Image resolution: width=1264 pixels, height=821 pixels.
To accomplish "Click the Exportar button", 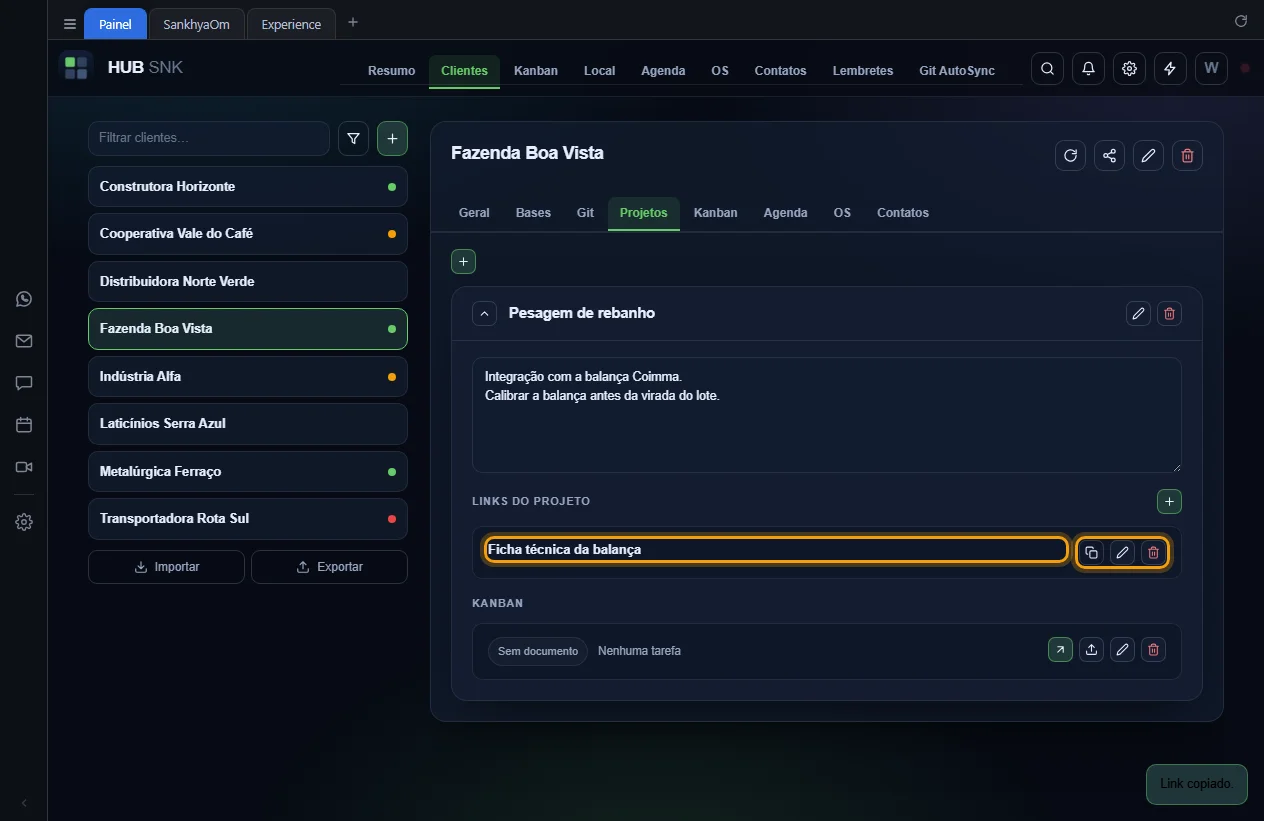I will [329, 567].
